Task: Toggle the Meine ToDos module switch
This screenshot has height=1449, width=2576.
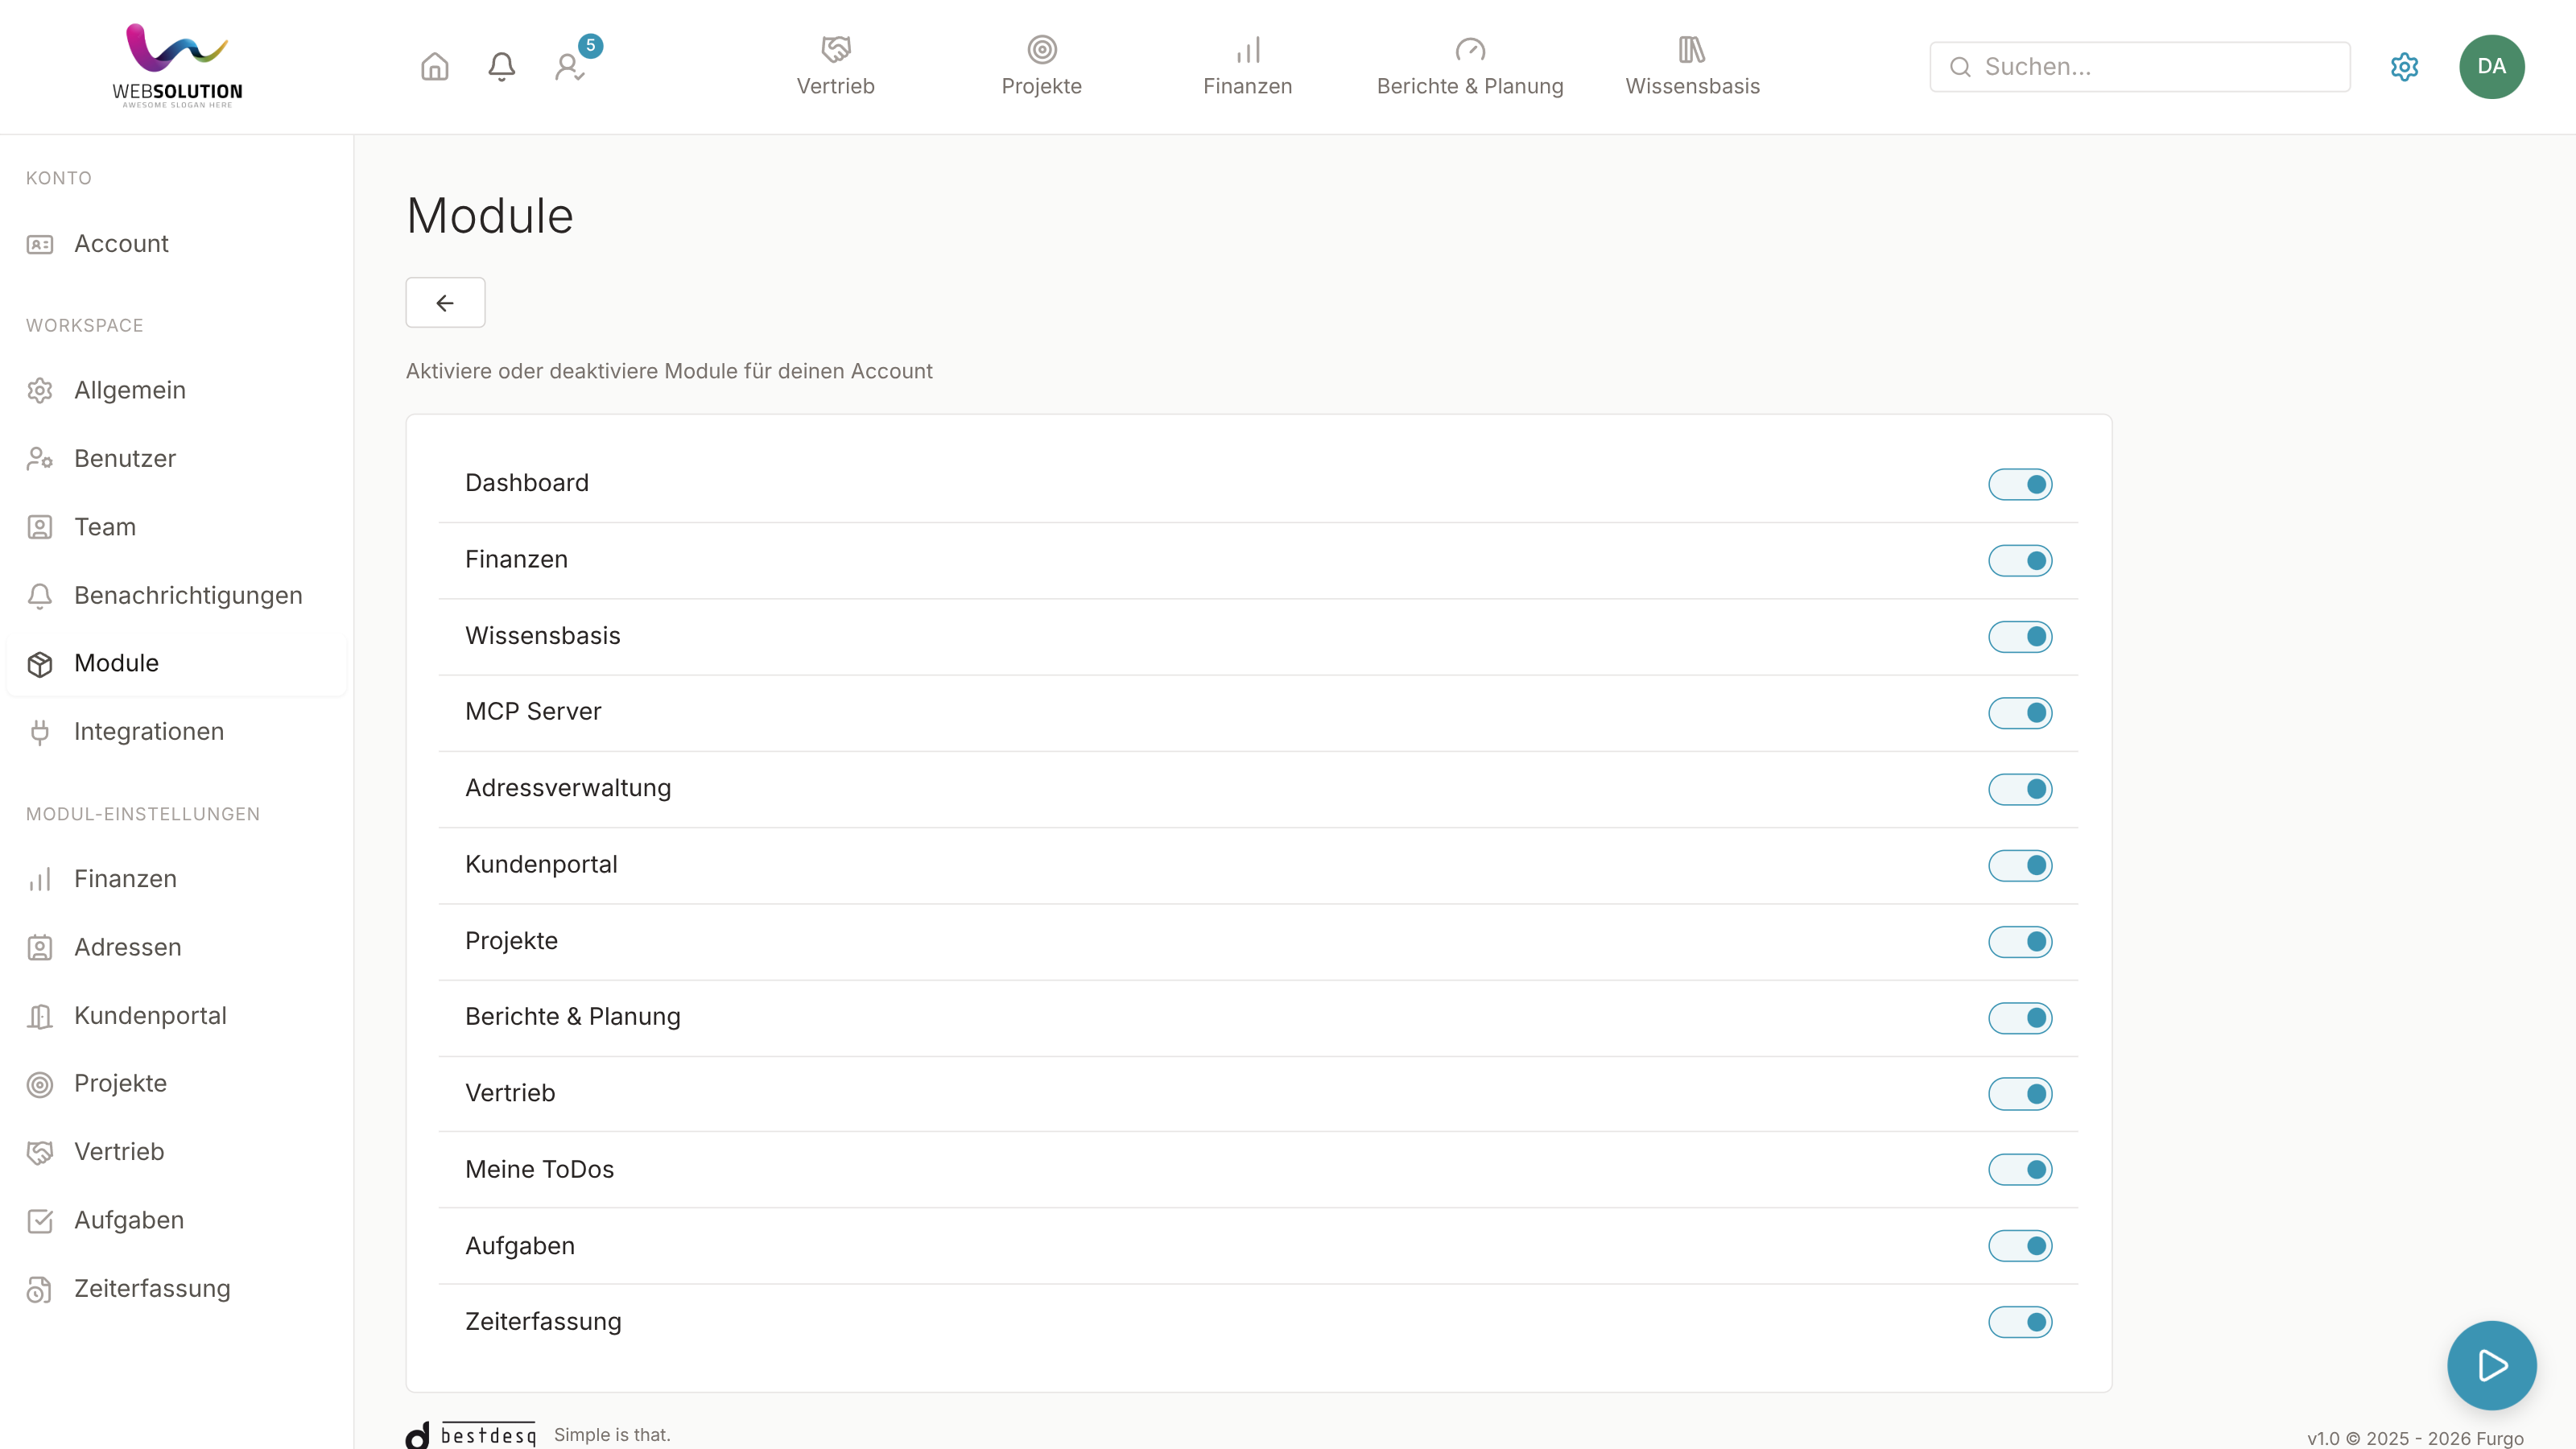Action: [2020, 1170]
